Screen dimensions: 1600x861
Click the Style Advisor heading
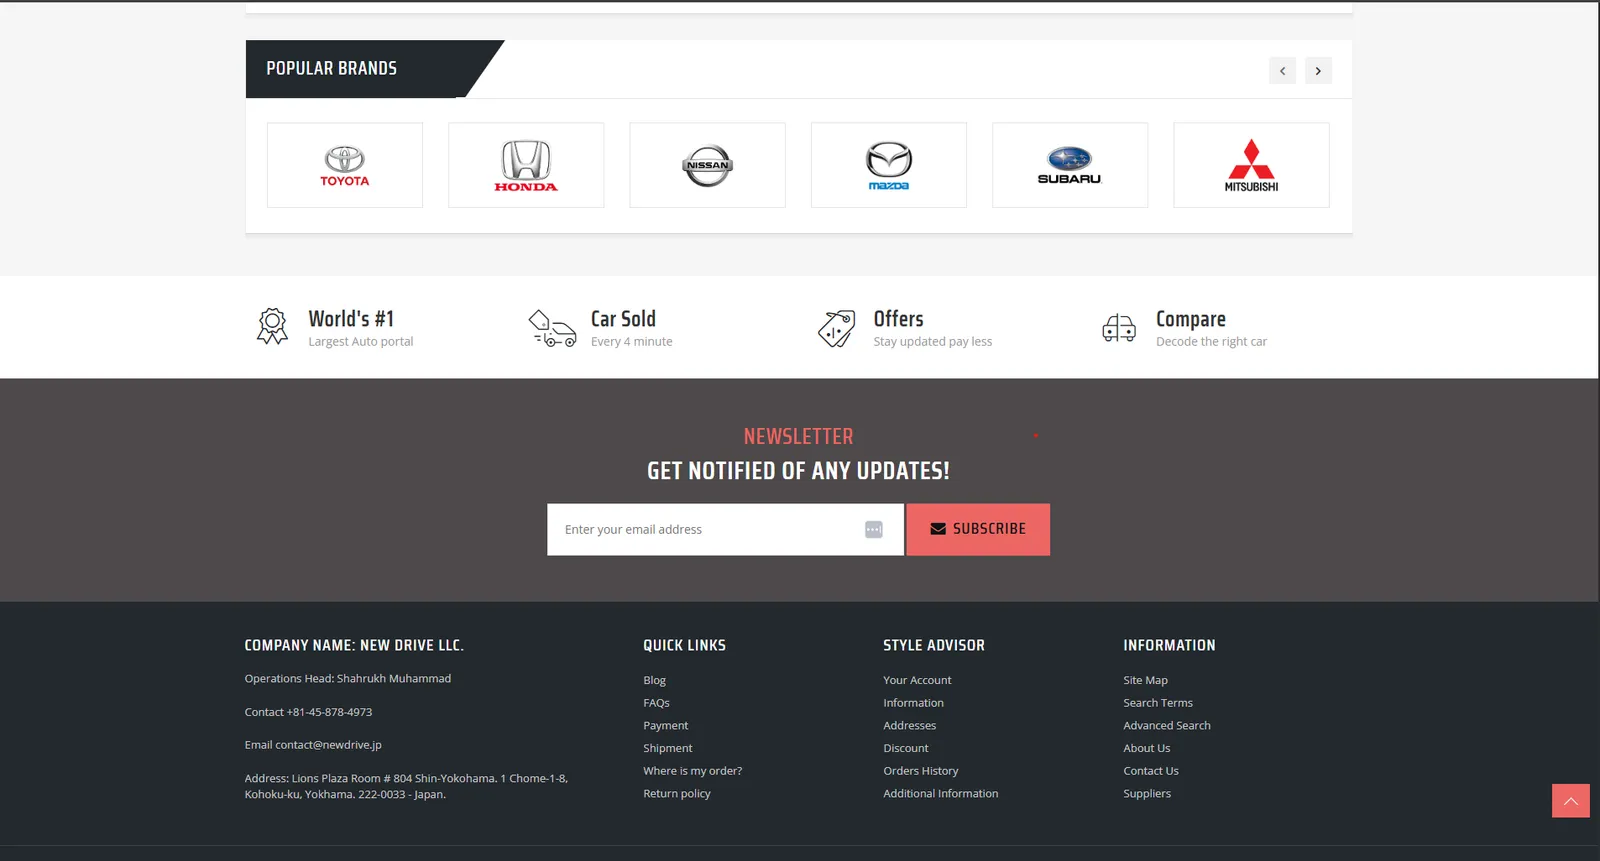[x=933, y=646]
